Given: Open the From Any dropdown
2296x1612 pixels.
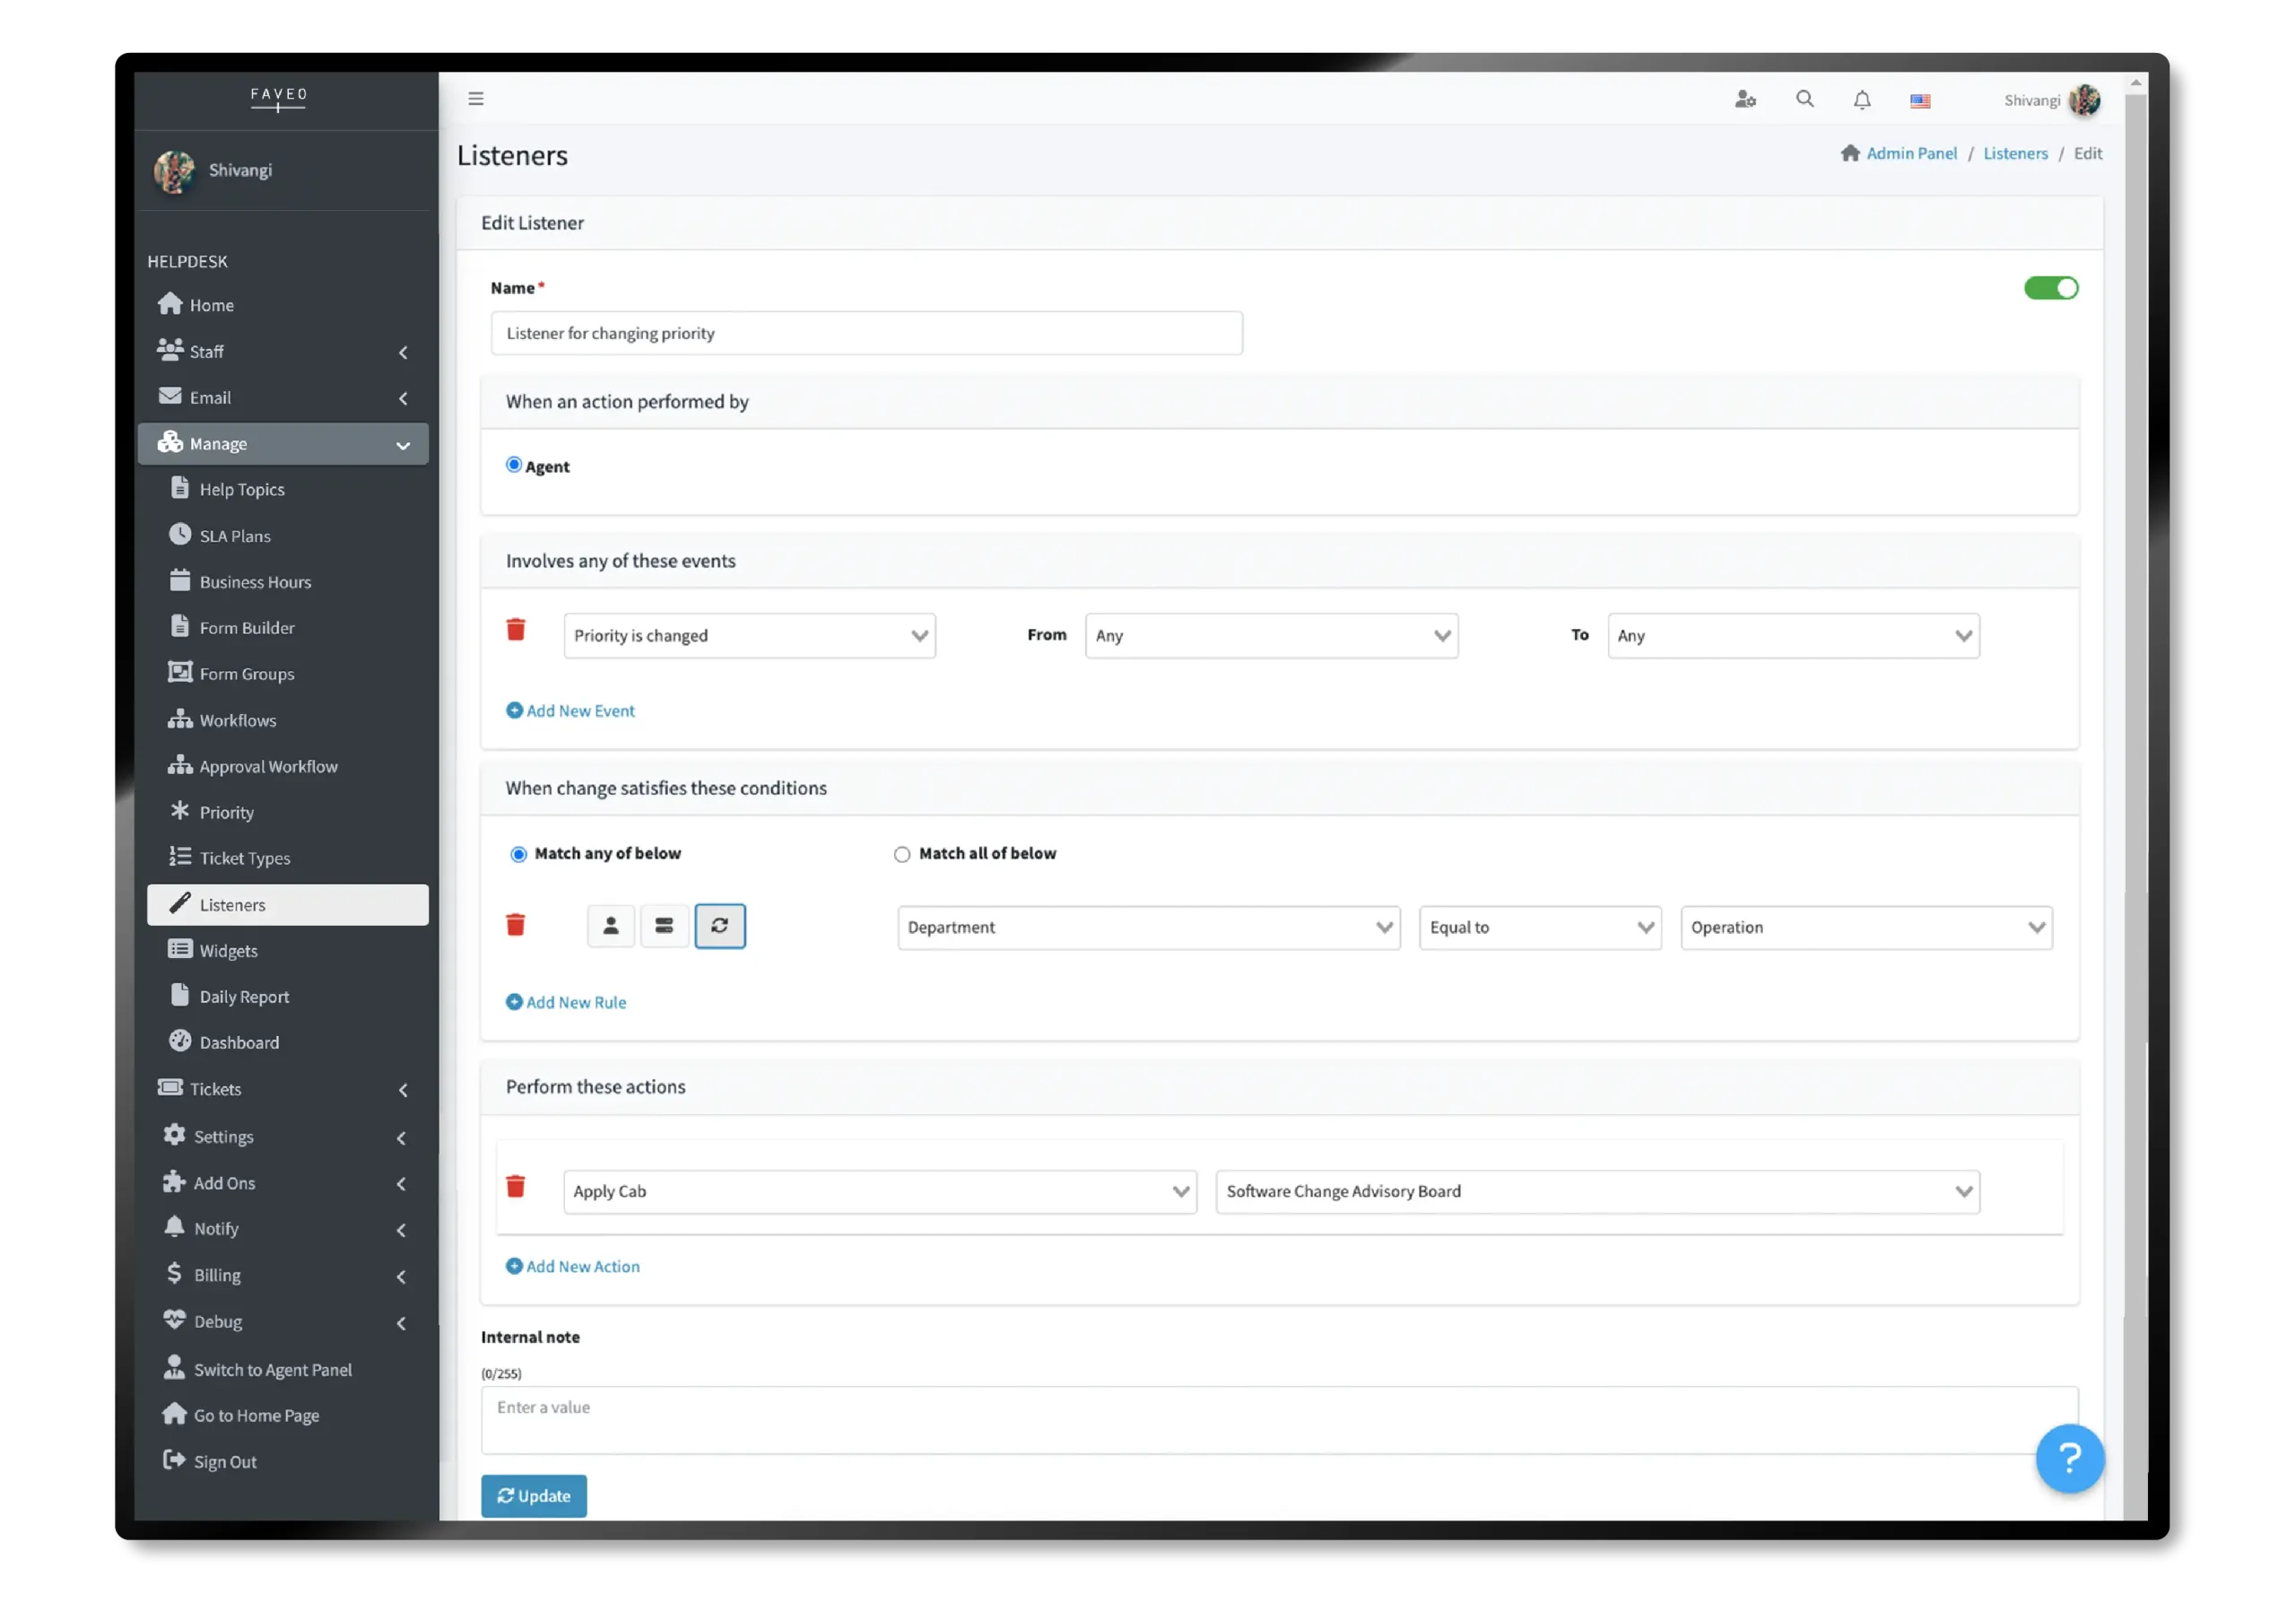Looking at the screenshot, I should [x=1271, y=636].
